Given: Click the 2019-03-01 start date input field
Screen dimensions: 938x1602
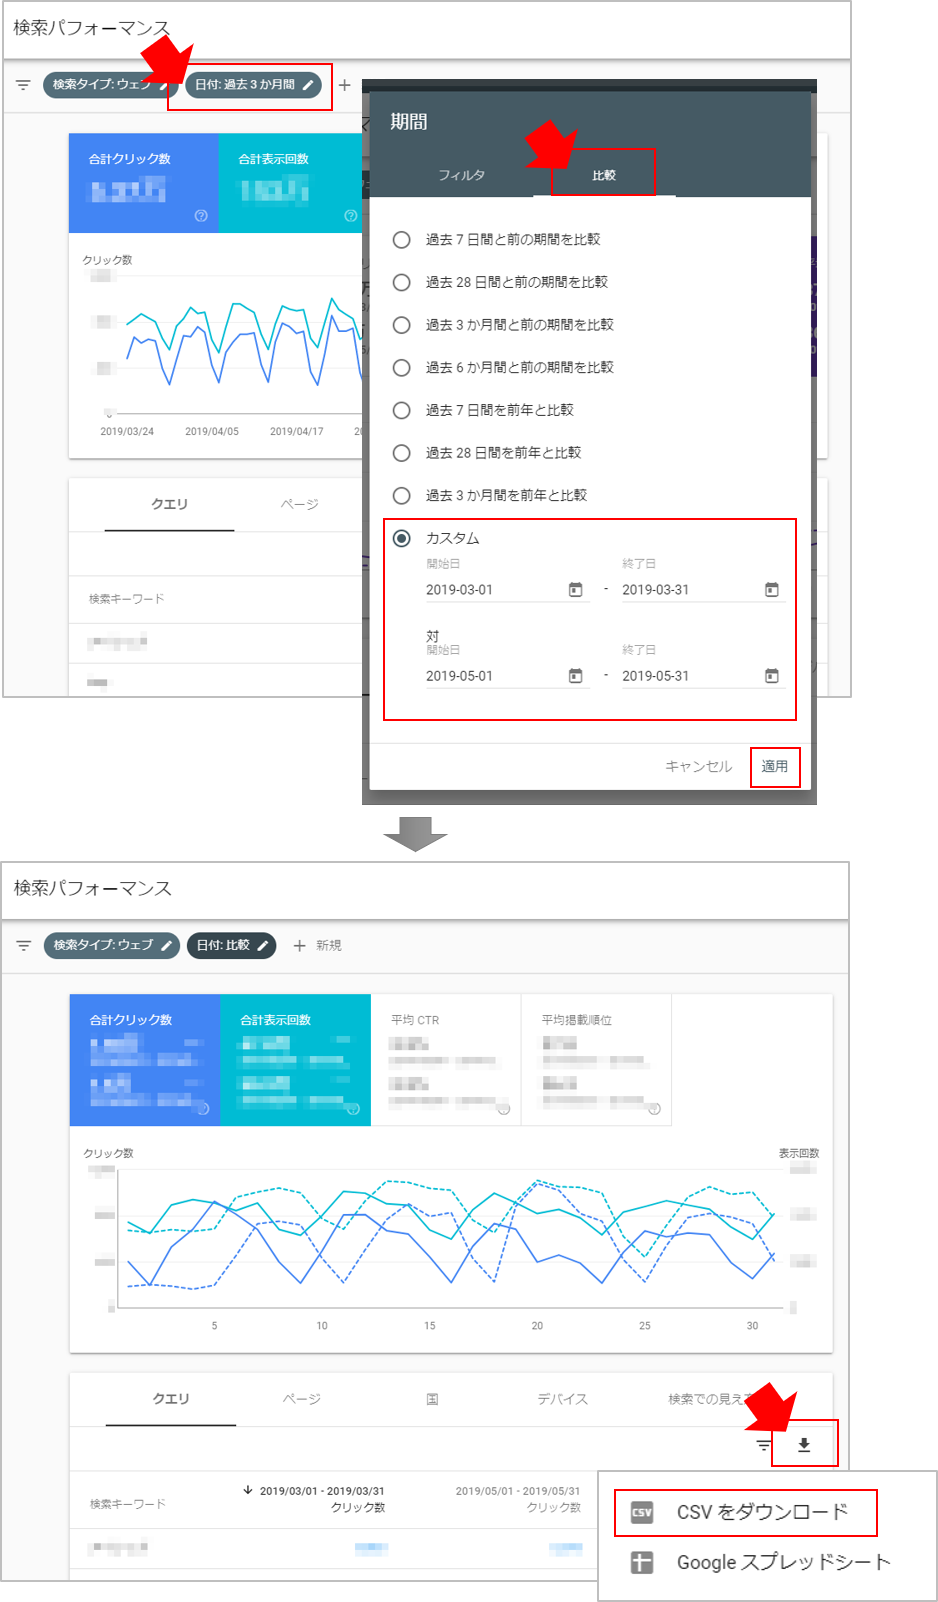Looking at the screenshot, I should [x=490, y=590].
